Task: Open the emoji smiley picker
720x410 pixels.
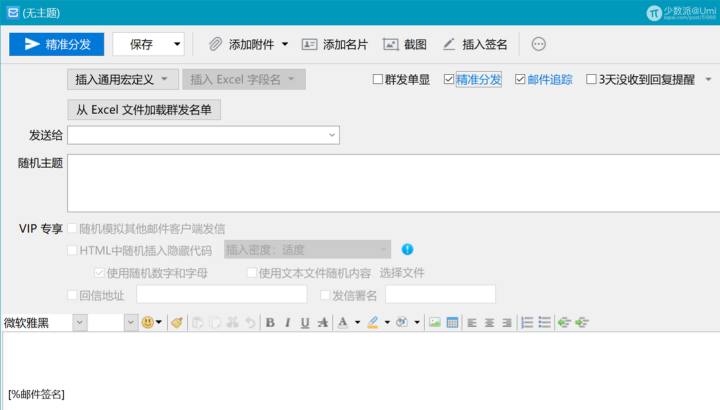Action: pyautogui.click(x=148, y=322)
